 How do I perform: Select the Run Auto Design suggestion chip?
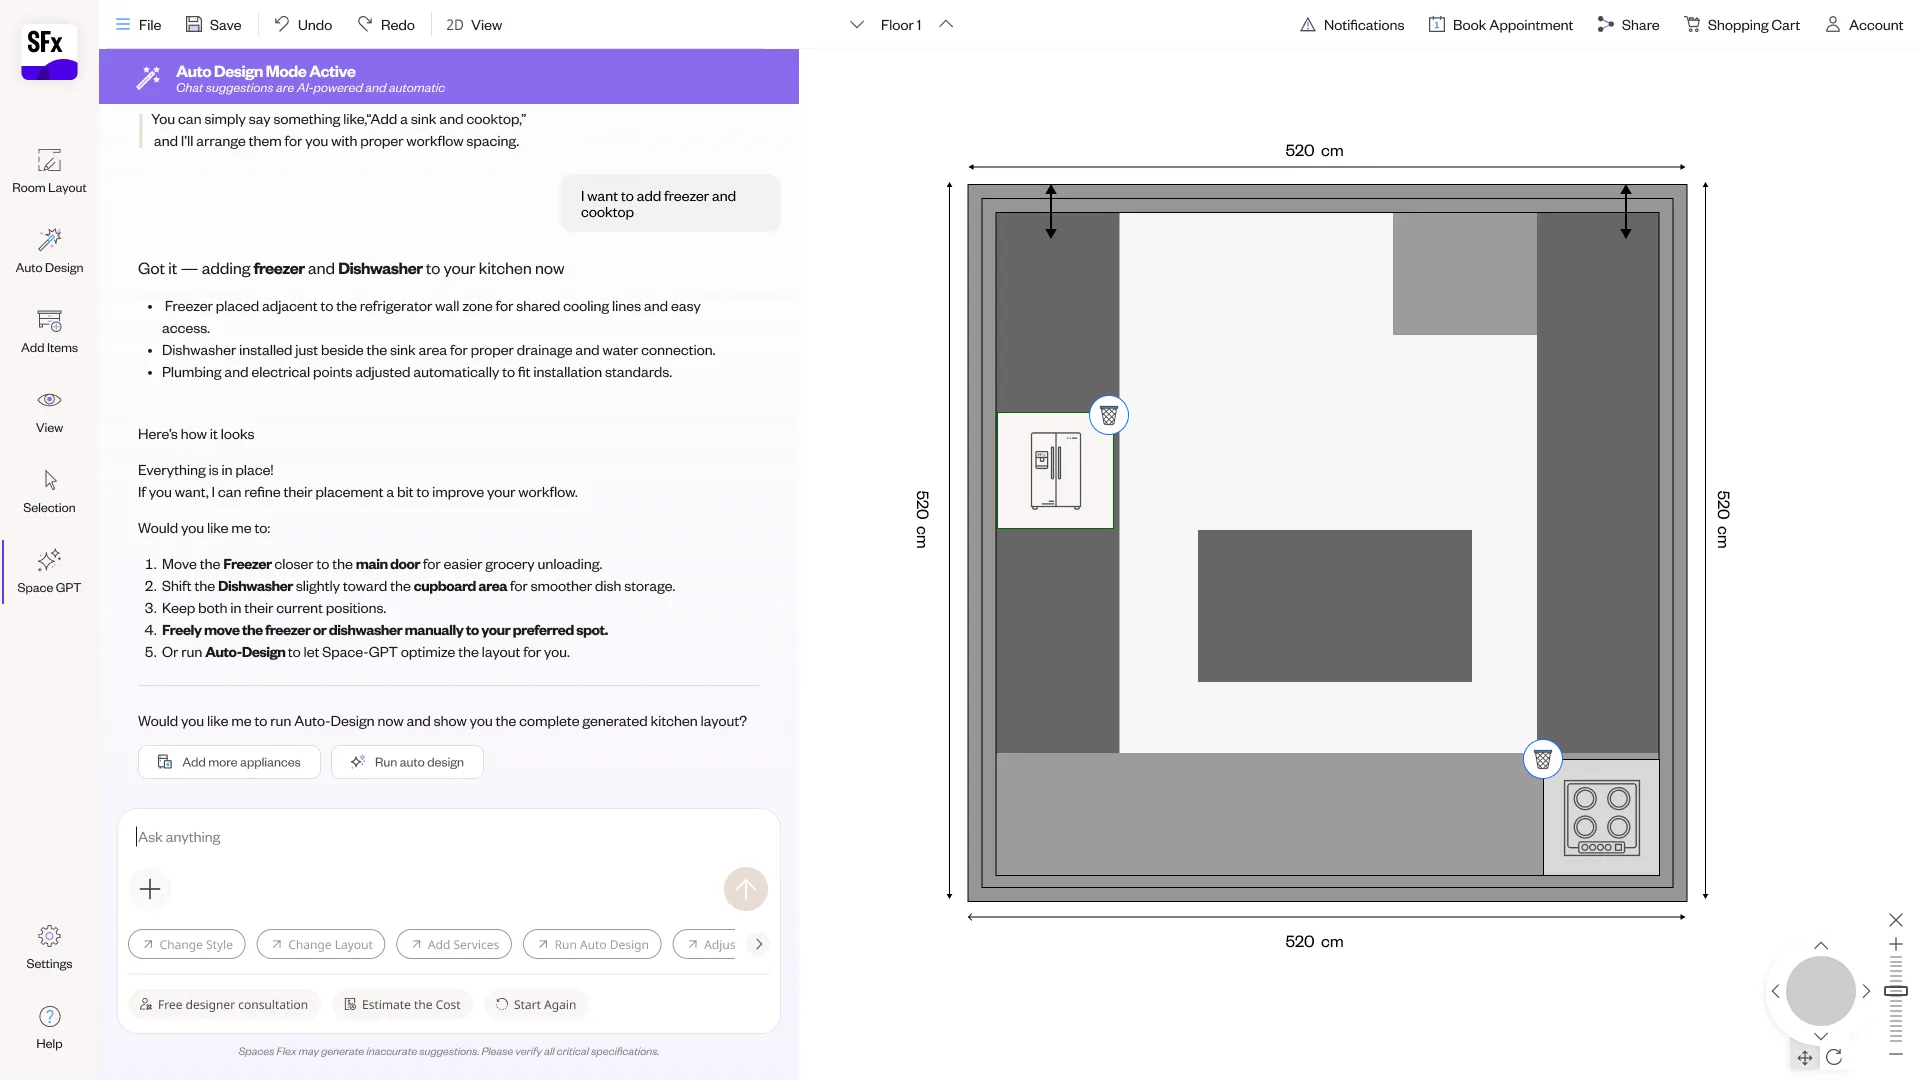tap(592, 944)
